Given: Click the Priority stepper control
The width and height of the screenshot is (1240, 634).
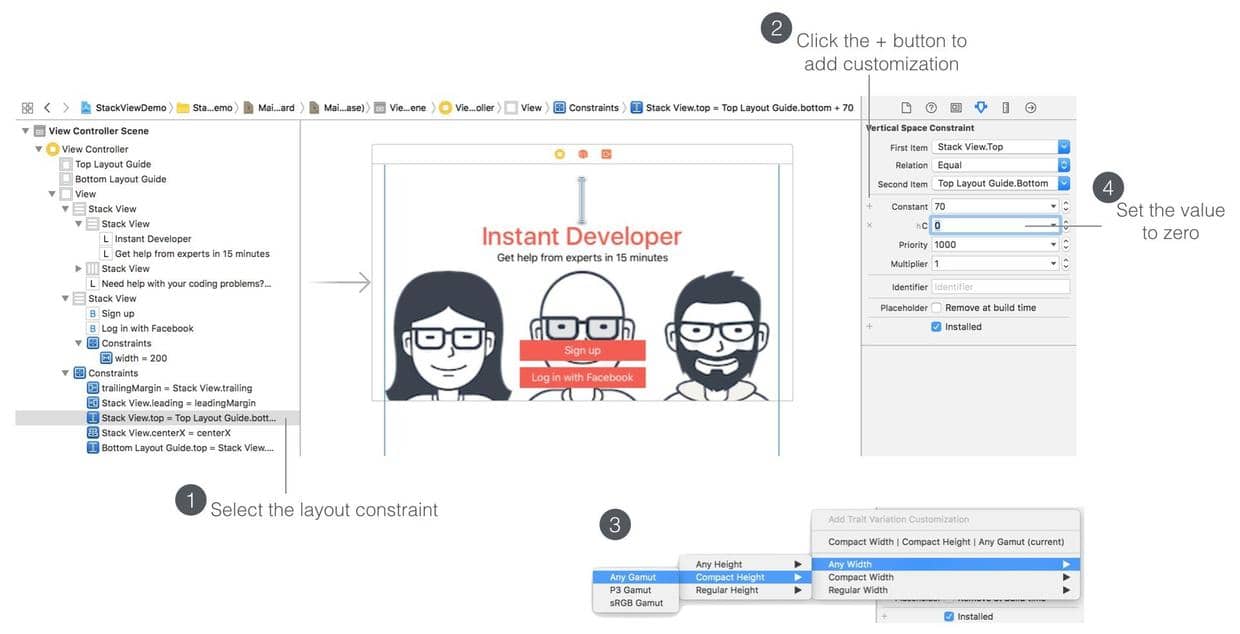Looking at the screenshot, I should 1066,245.
